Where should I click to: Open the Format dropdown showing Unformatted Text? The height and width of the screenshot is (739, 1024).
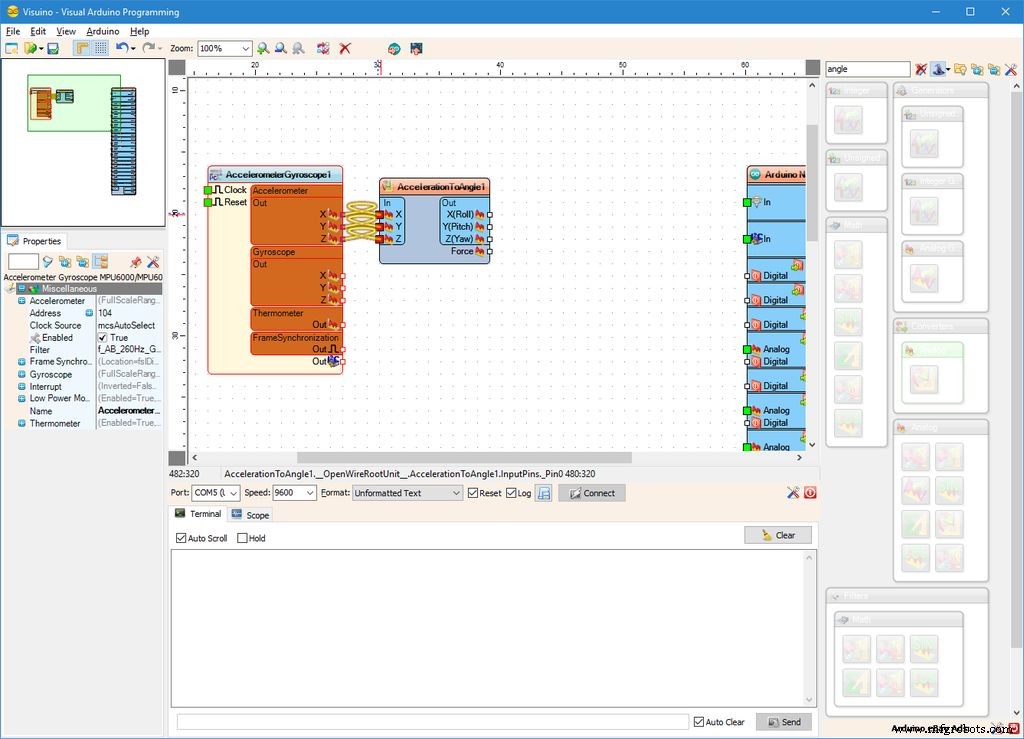[x=456, y=493]
